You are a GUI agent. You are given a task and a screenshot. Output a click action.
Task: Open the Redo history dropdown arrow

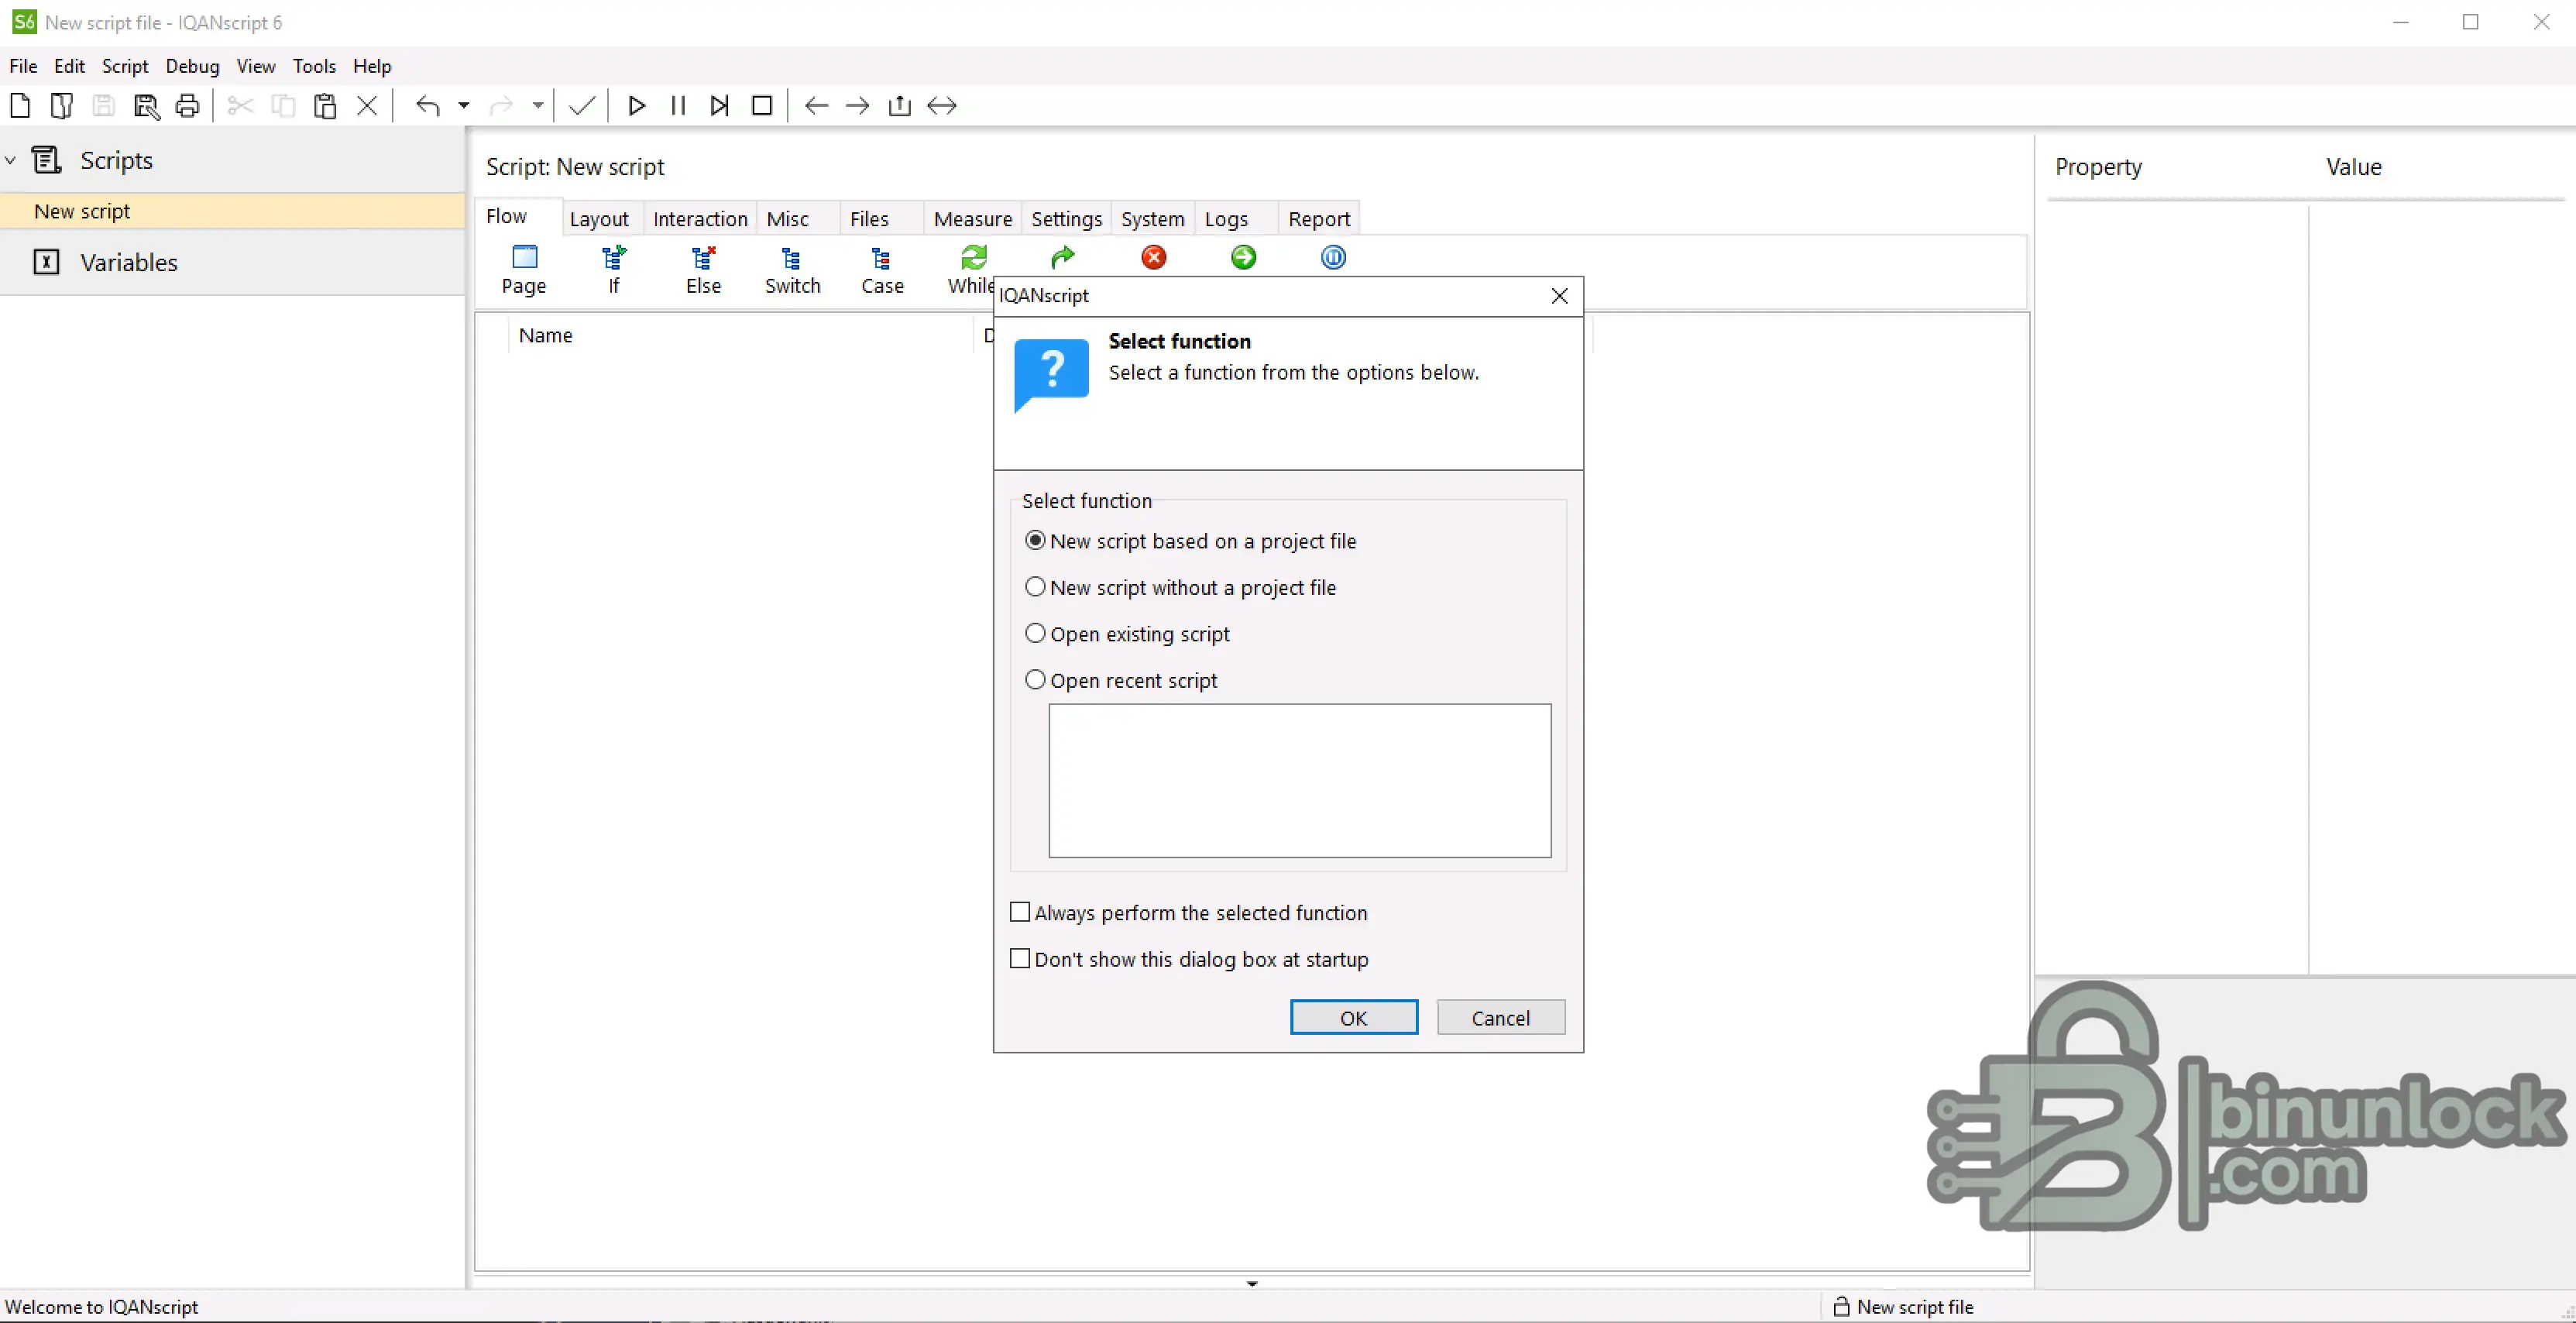point(537,105)
